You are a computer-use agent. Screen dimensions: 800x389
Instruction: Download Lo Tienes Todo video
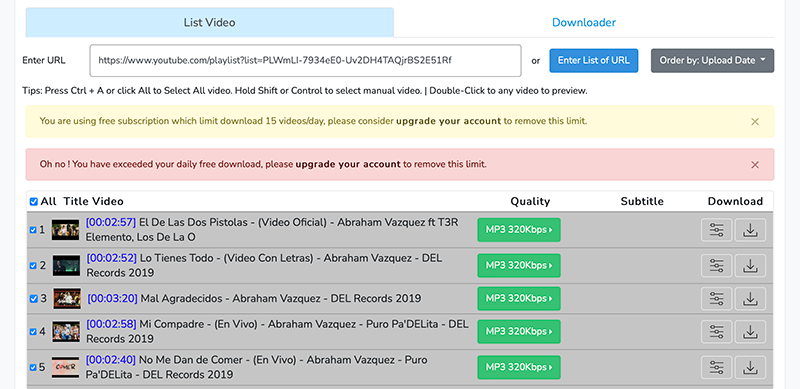(750, 265)
